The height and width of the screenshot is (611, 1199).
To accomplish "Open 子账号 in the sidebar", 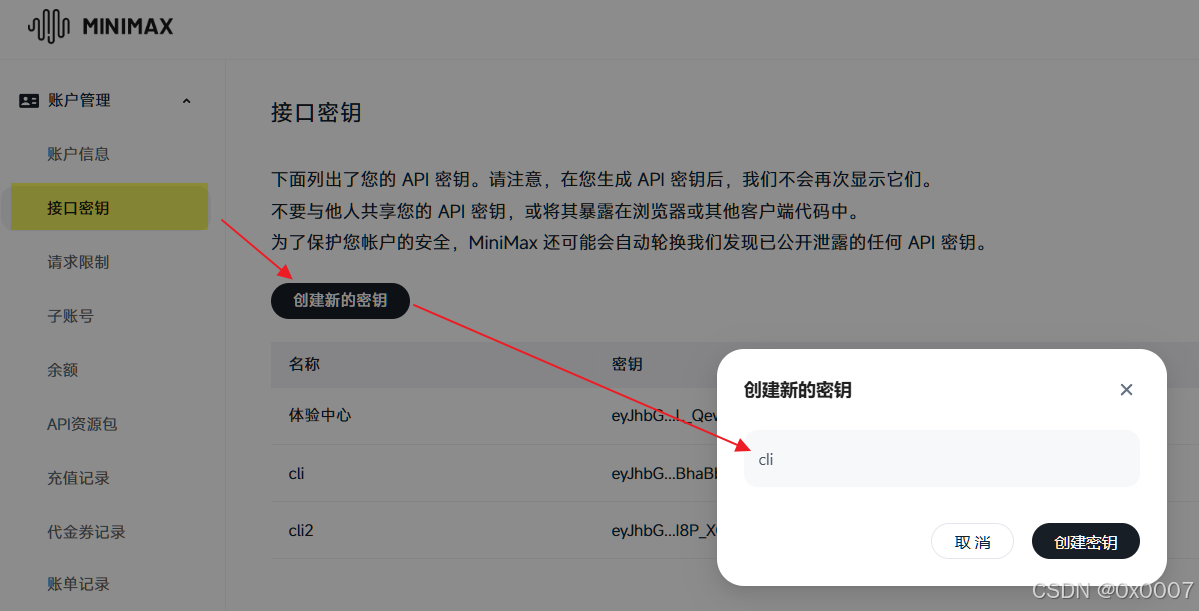I will [x=70, y=316].
